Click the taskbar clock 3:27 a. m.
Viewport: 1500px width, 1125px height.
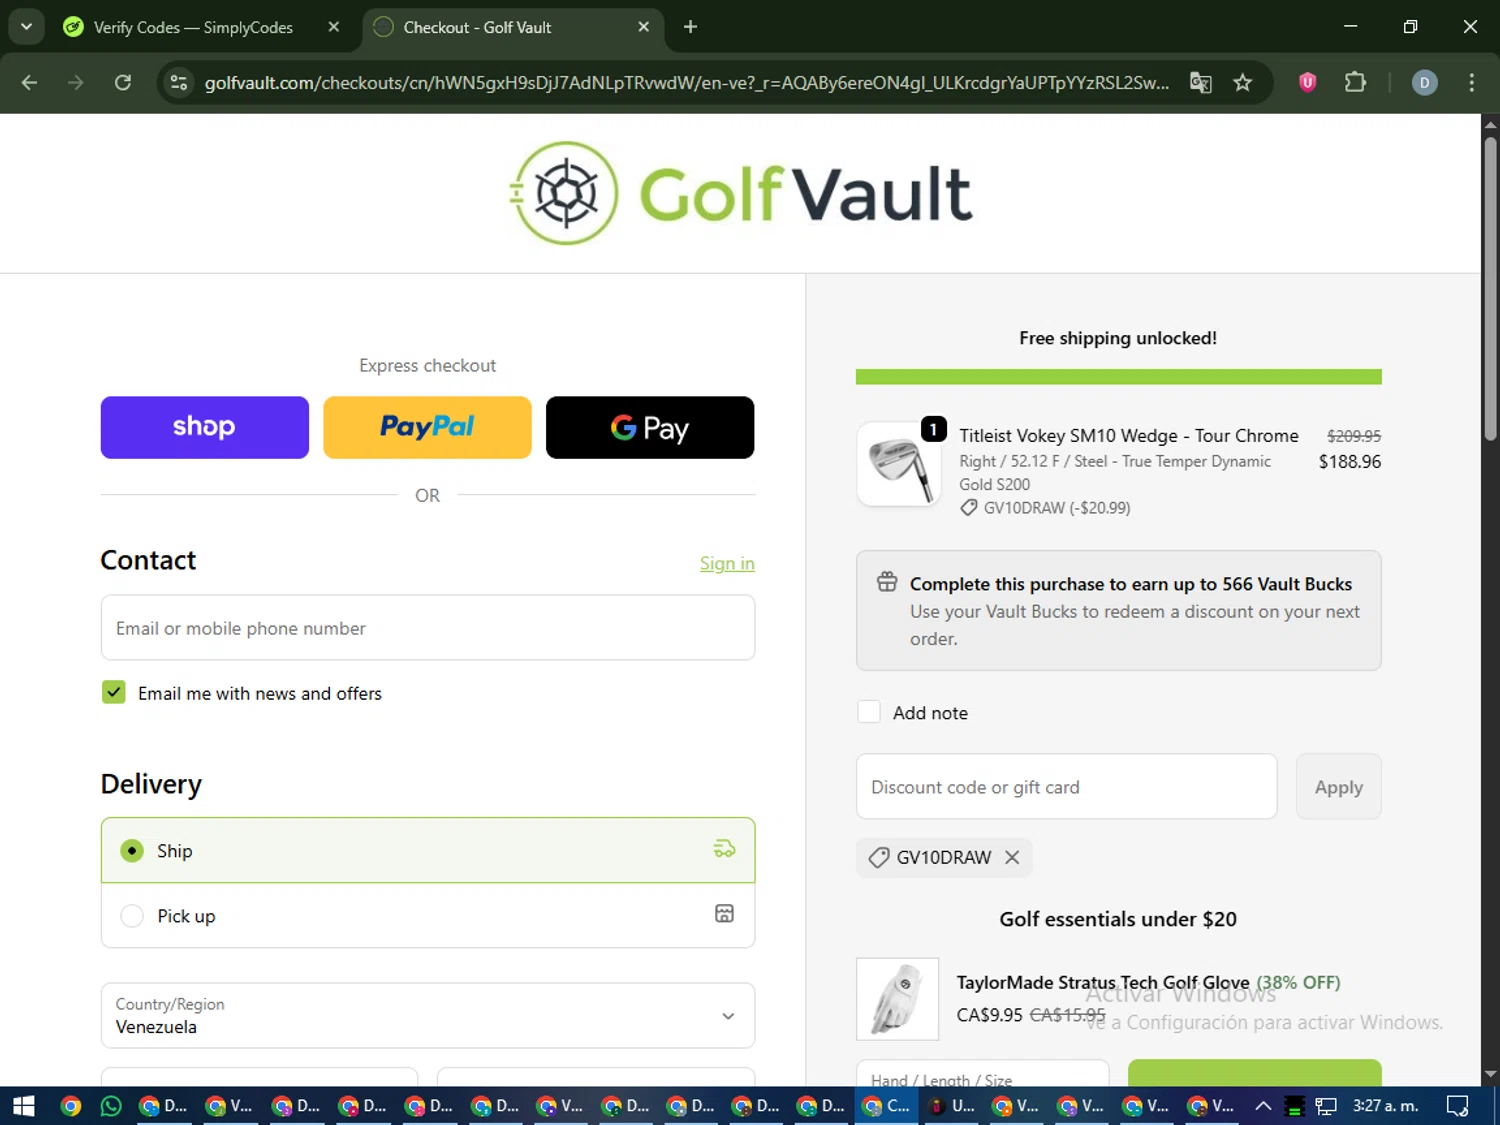click(1385, 1106)
